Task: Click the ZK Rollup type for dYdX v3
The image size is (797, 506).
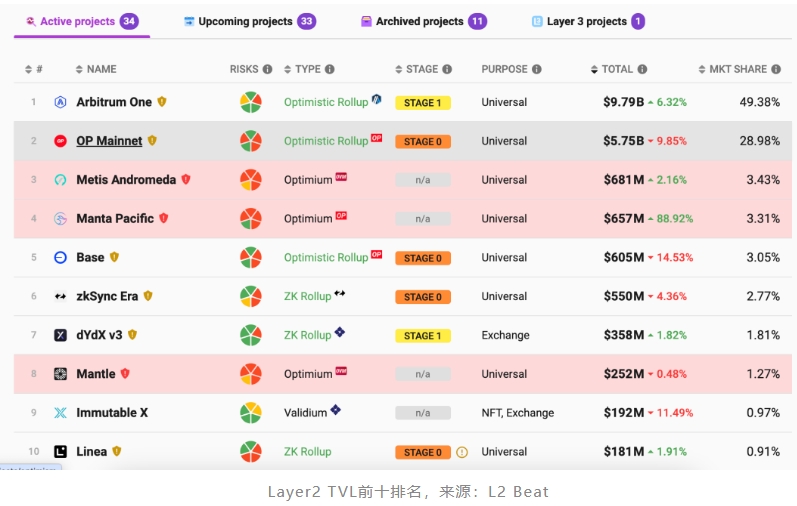Action: tap(308, 335)
